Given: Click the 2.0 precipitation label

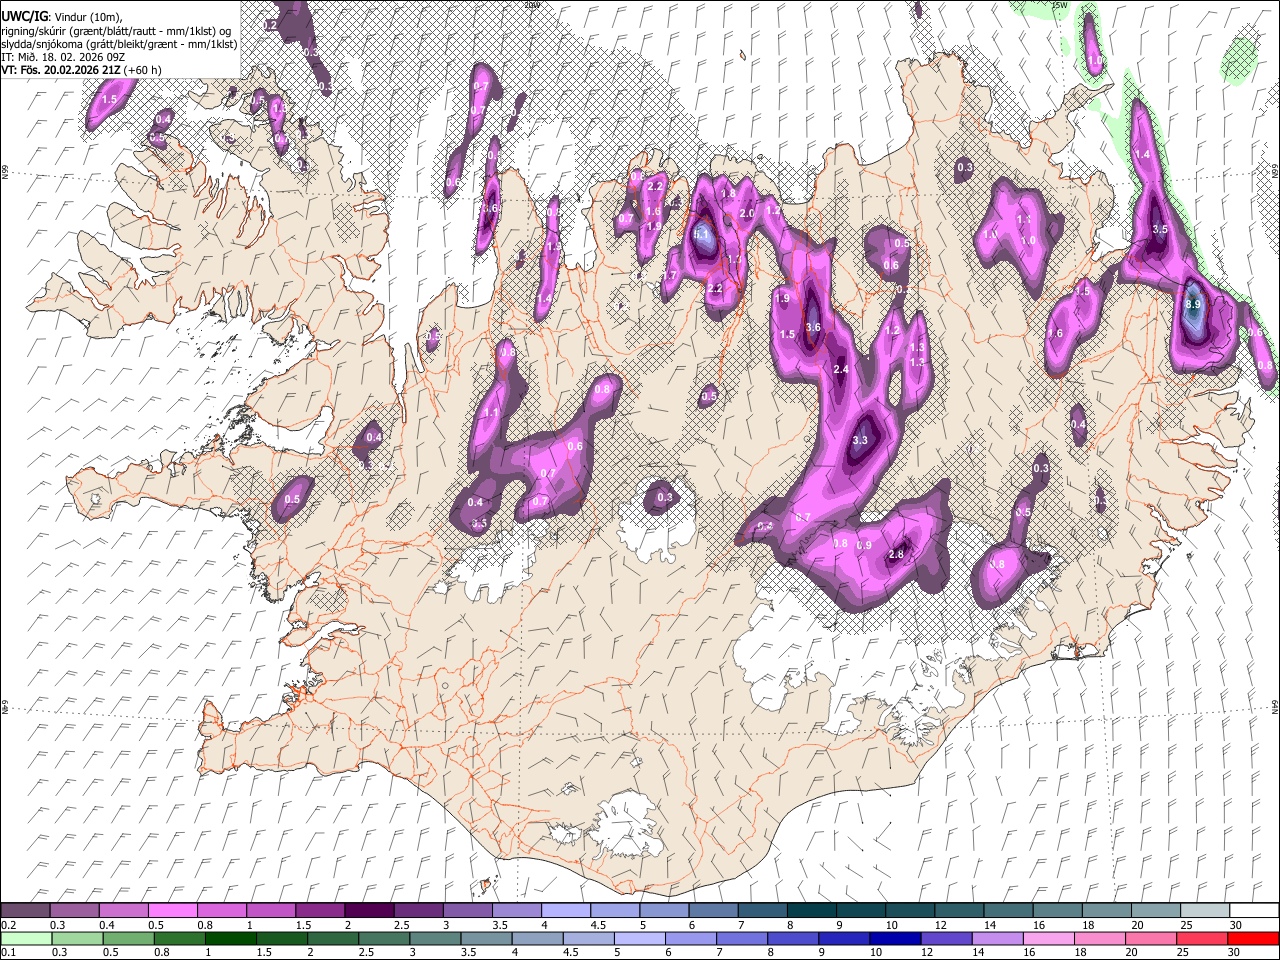Looking at the screenshot, I should (746, 213).
